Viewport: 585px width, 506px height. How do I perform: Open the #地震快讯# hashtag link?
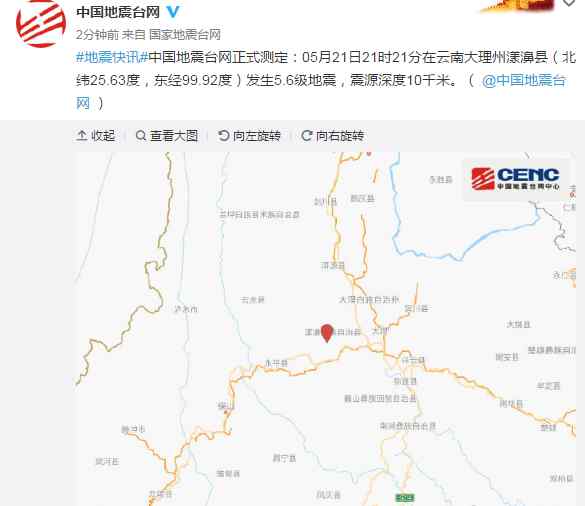[112, 57]
